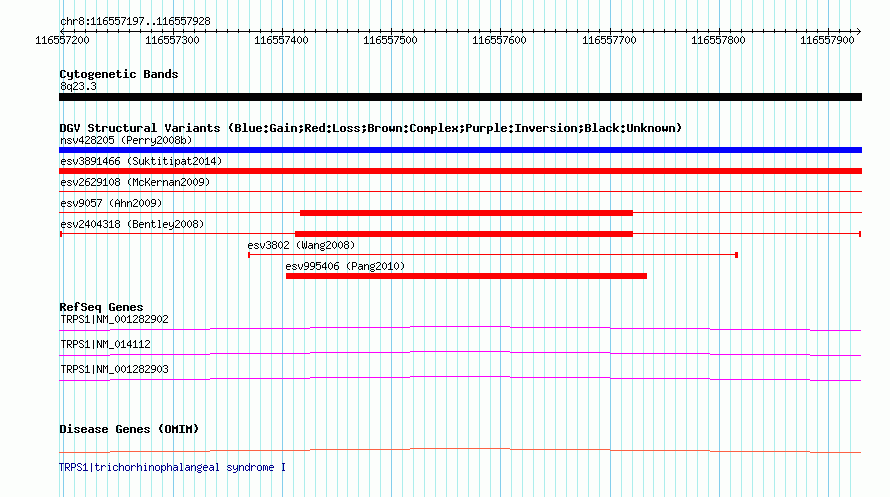Click ruler position 116557400

pyautogui.click(x=281, y=40)
